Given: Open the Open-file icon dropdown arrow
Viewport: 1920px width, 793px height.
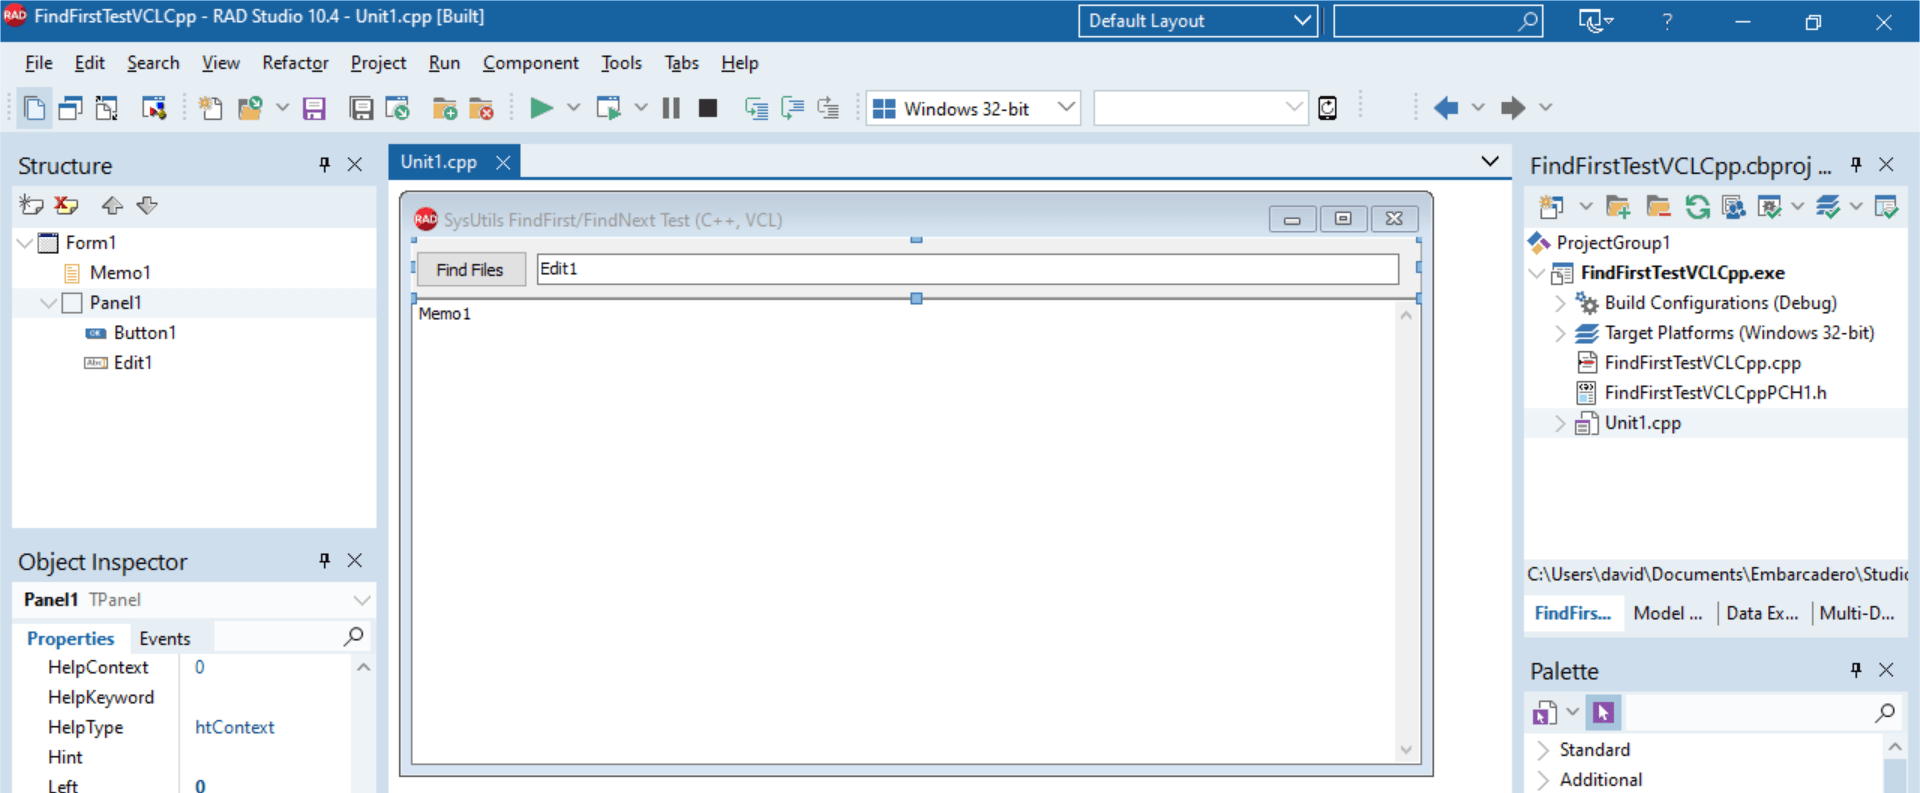Looking at the screenshot, I should [x=283, y=108].
